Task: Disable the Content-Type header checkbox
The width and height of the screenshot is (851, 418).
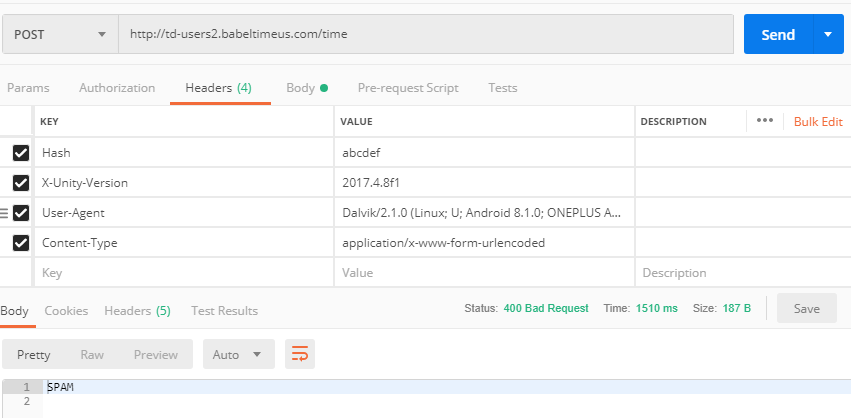Action: coord(21,243)
